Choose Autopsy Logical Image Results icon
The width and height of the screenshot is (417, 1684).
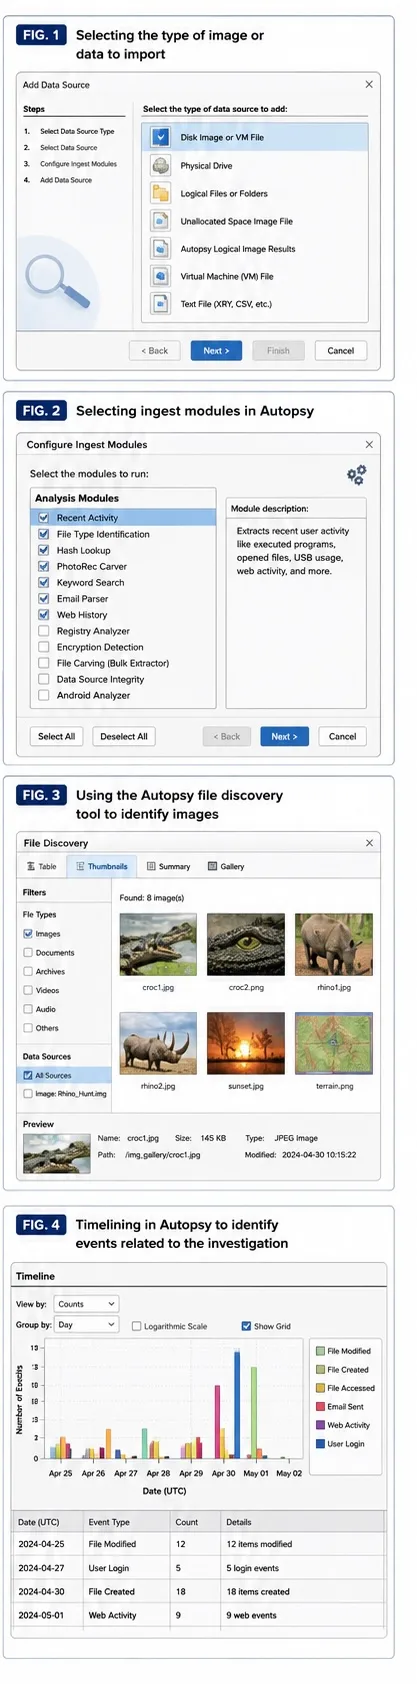[161, 249]
